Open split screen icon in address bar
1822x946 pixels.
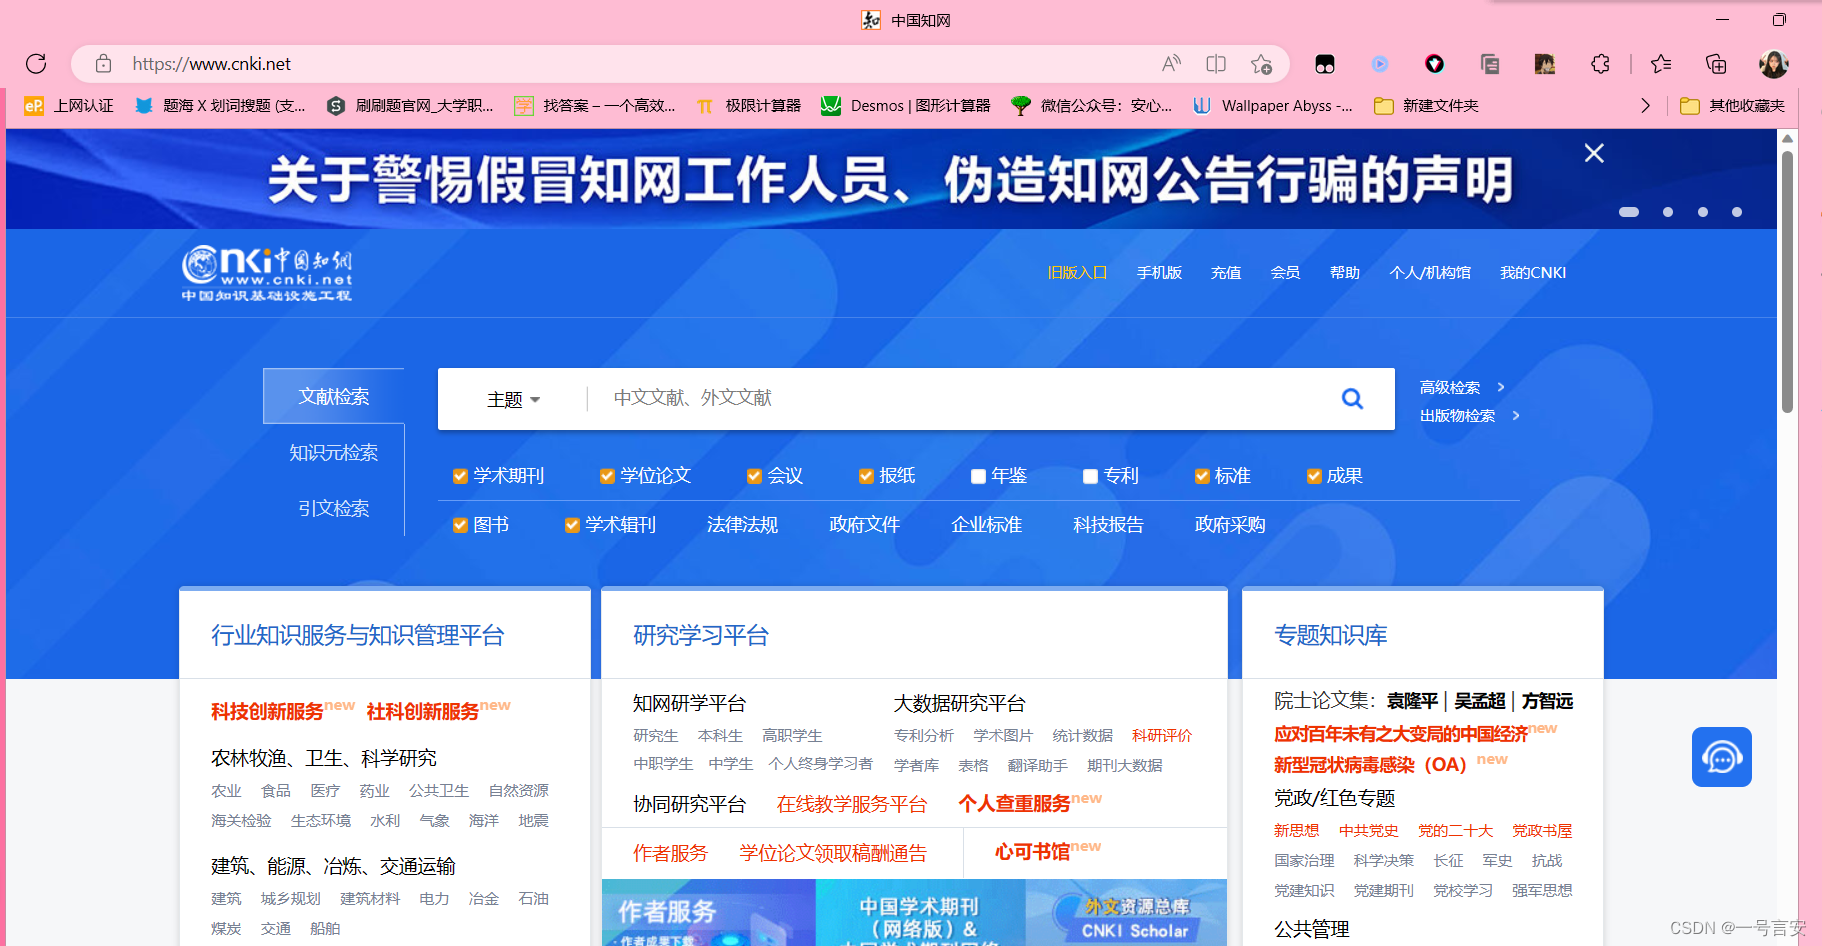click(1216, 64)
